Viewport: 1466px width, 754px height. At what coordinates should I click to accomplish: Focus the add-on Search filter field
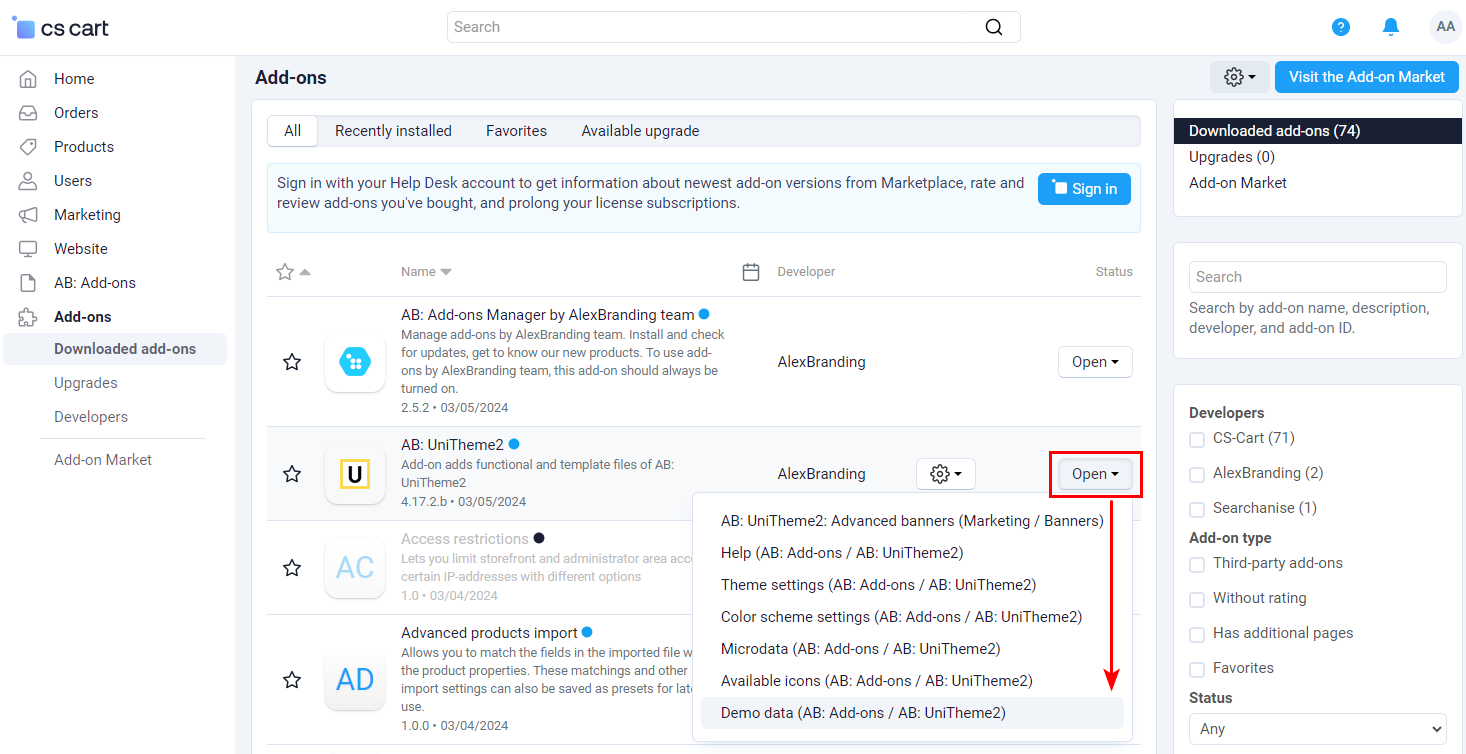(1318, 277)
